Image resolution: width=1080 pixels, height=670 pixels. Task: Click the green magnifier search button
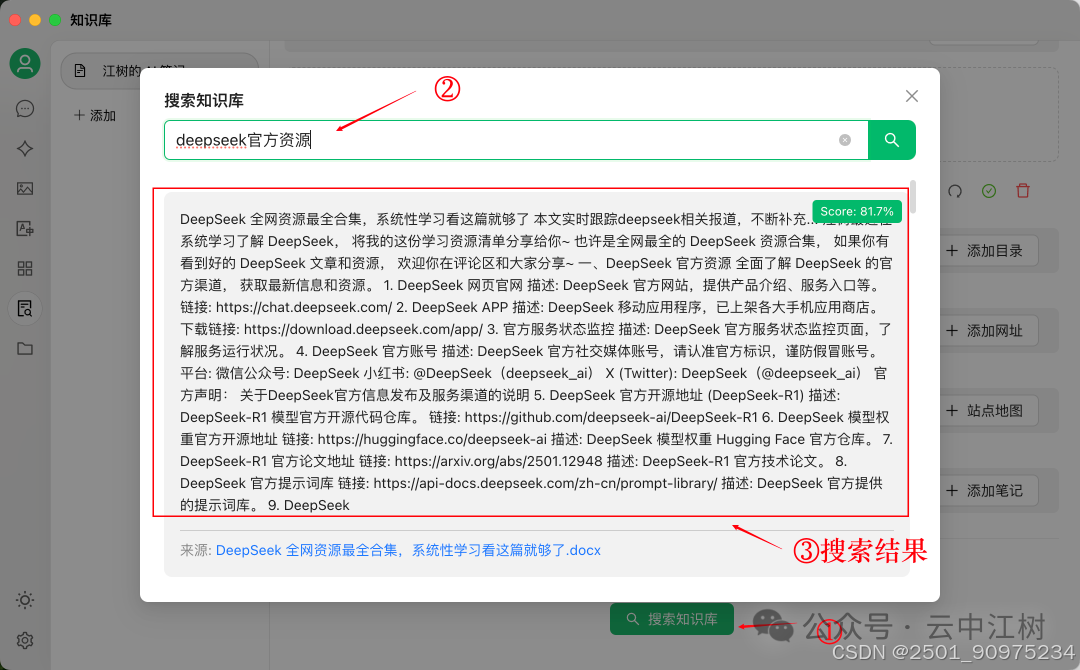coord(891,140)
